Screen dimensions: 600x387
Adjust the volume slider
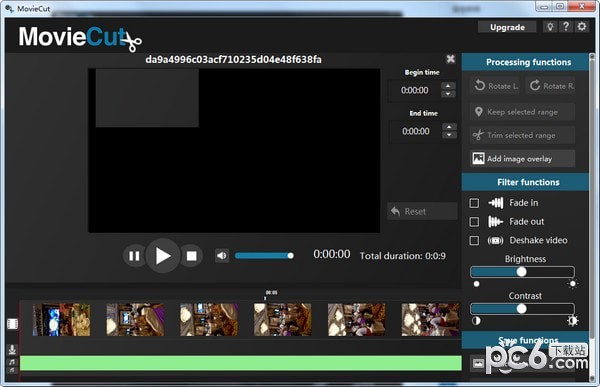pos(264,256)
